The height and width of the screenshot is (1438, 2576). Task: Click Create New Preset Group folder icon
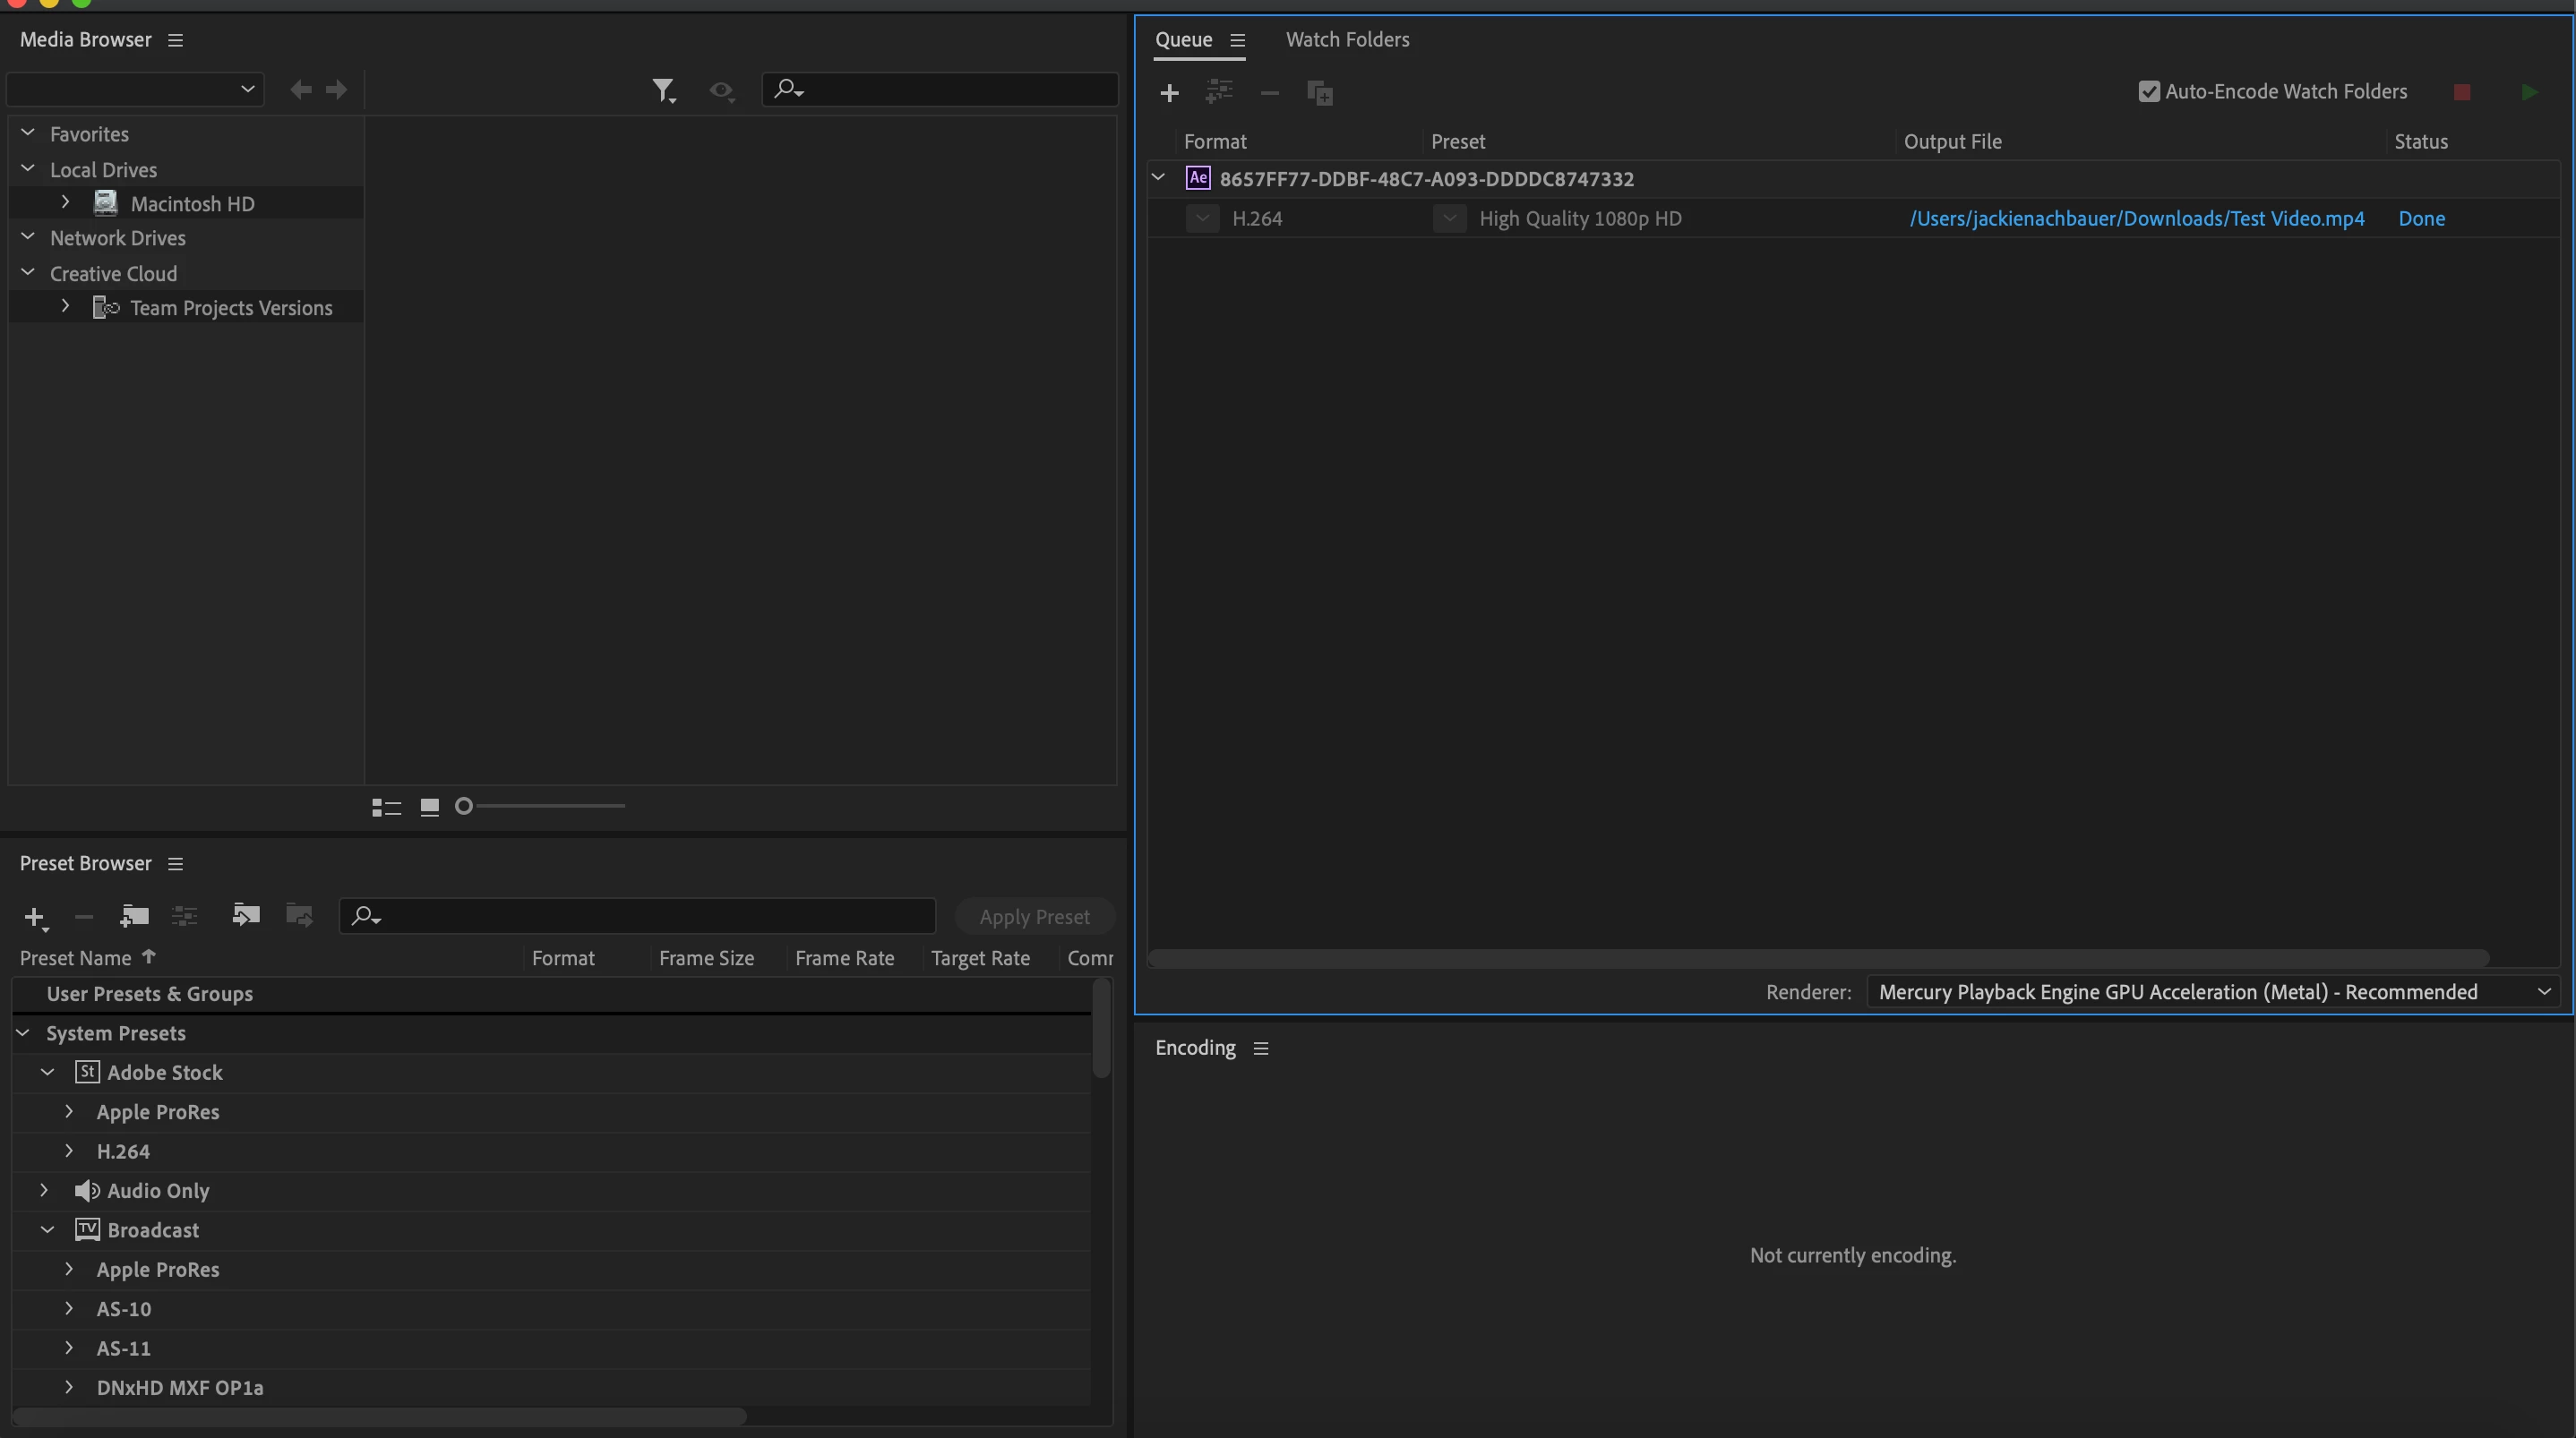tap(134, 916)
